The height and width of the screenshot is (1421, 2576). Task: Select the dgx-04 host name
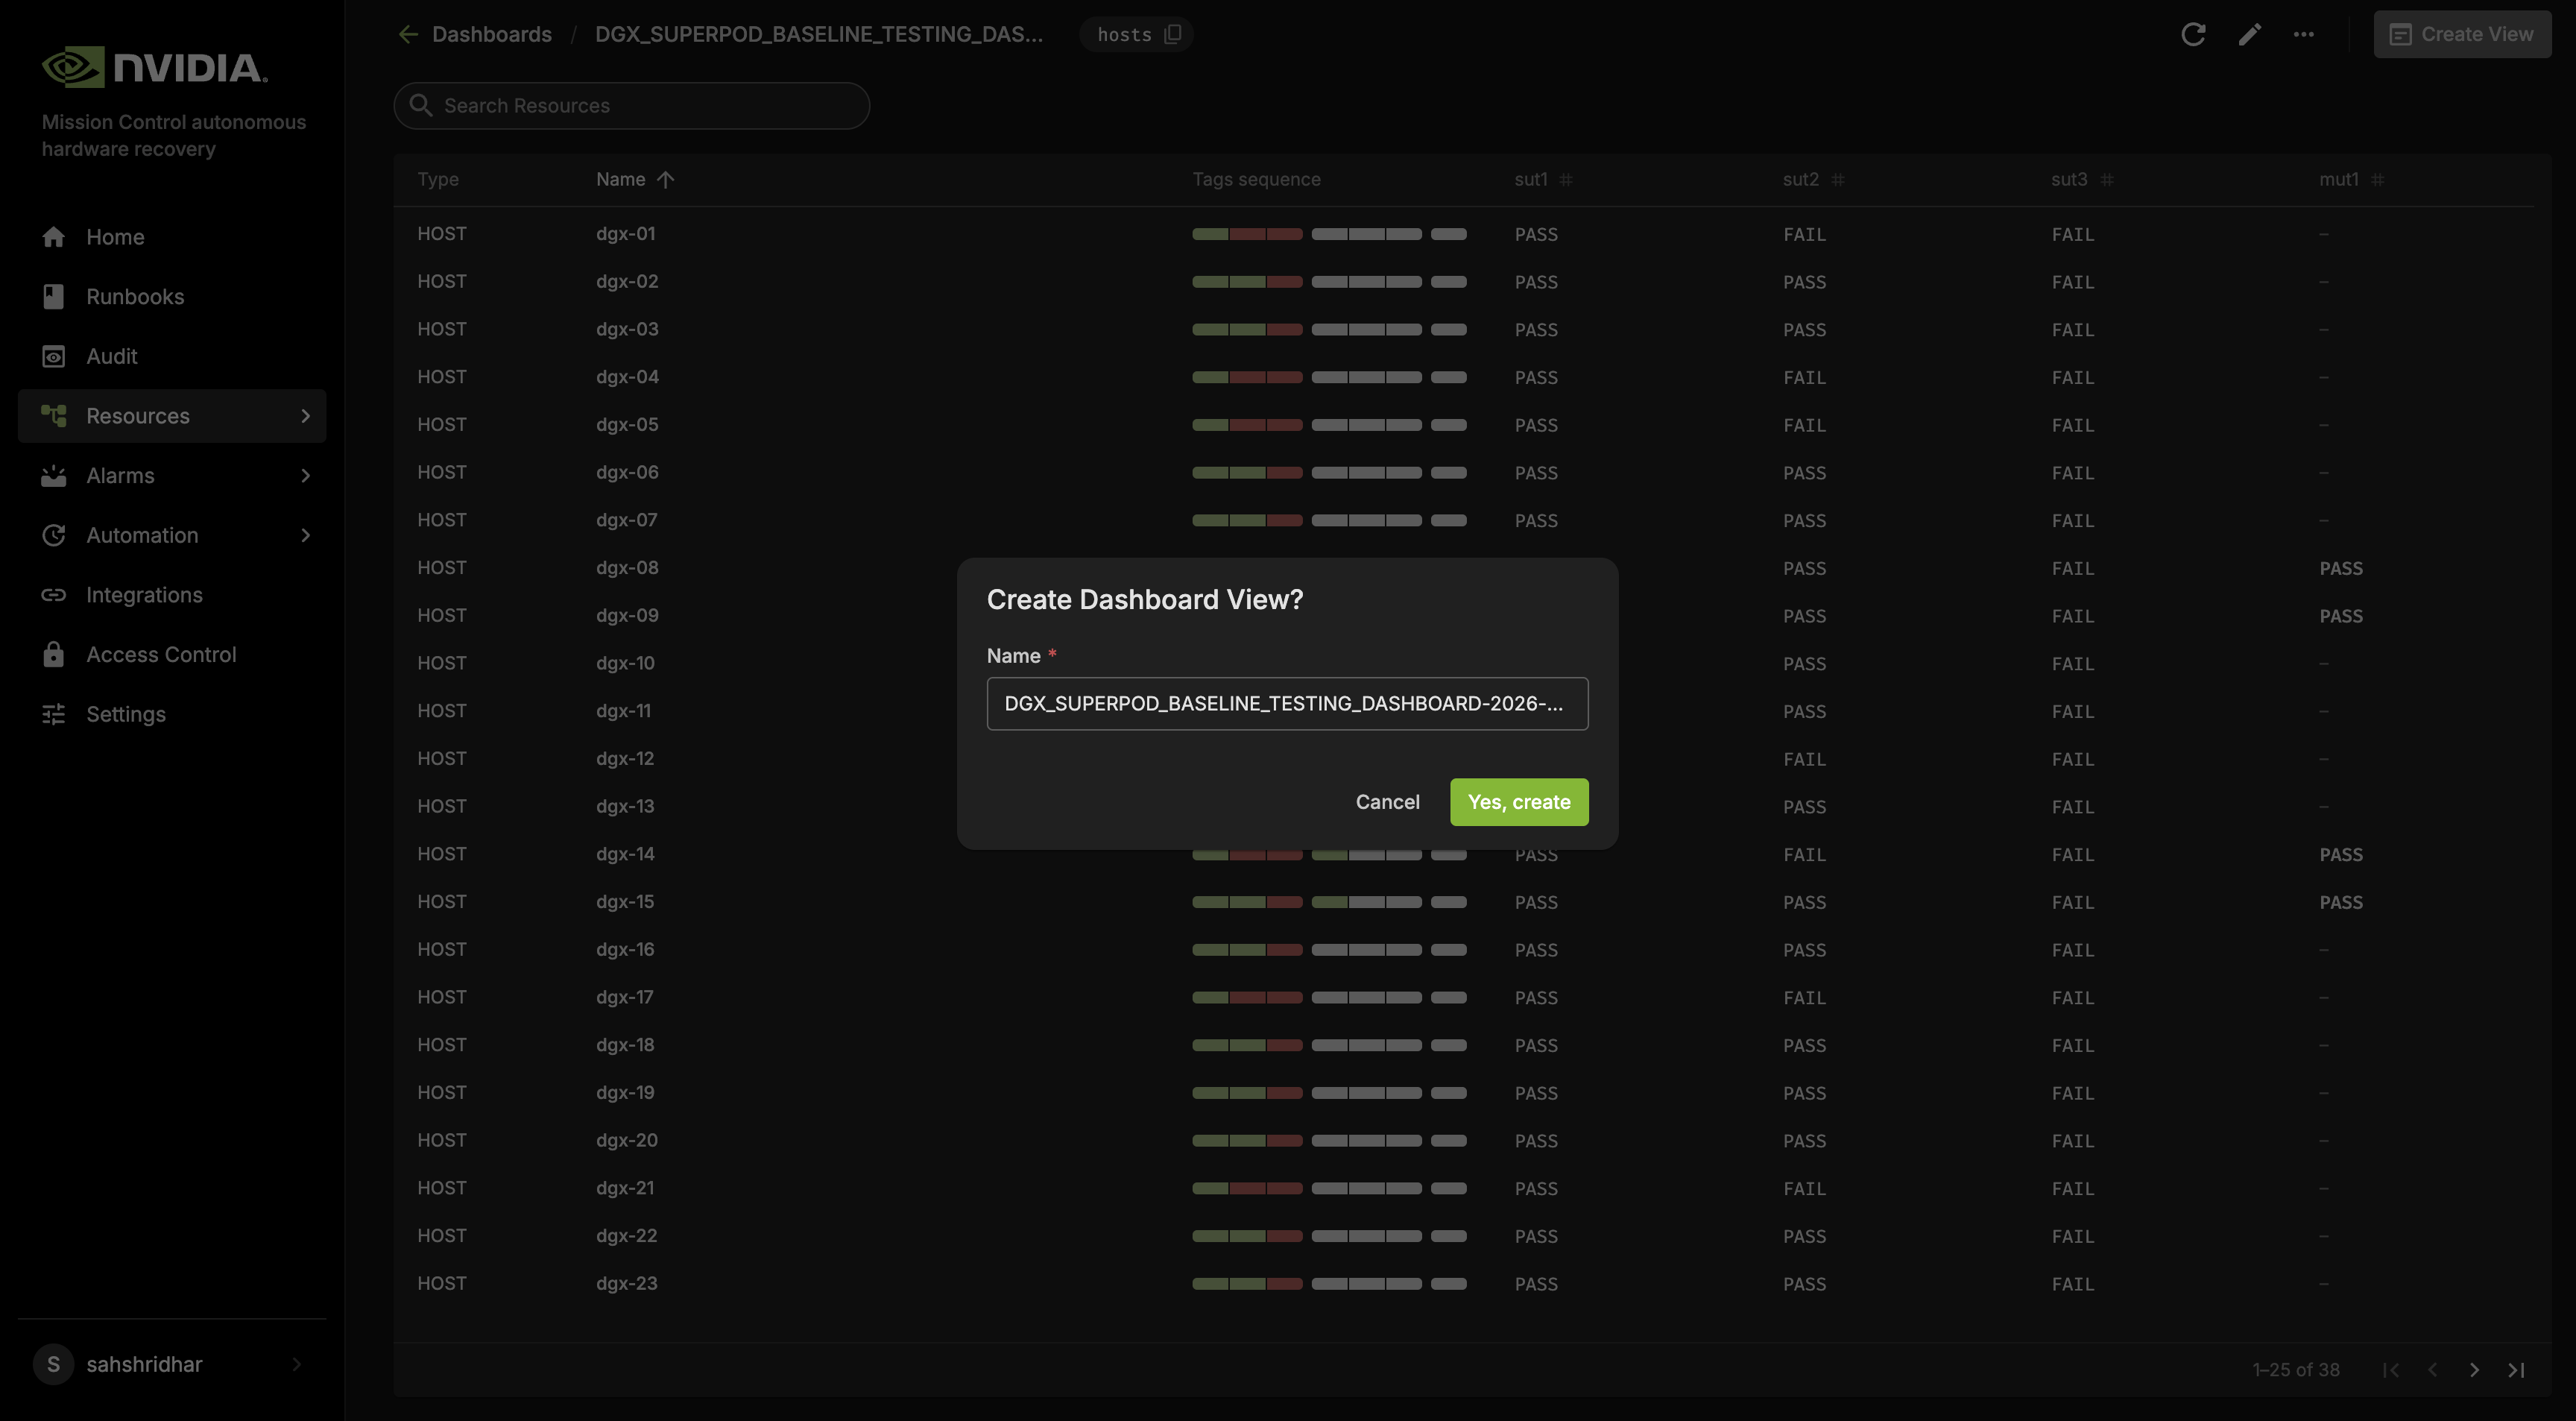pyautogui.click(x=627, y=377)
